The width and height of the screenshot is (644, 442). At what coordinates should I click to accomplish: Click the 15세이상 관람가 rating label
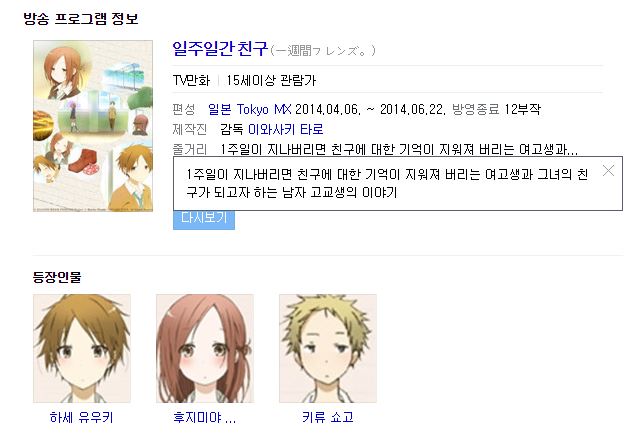tap(271, 80)
